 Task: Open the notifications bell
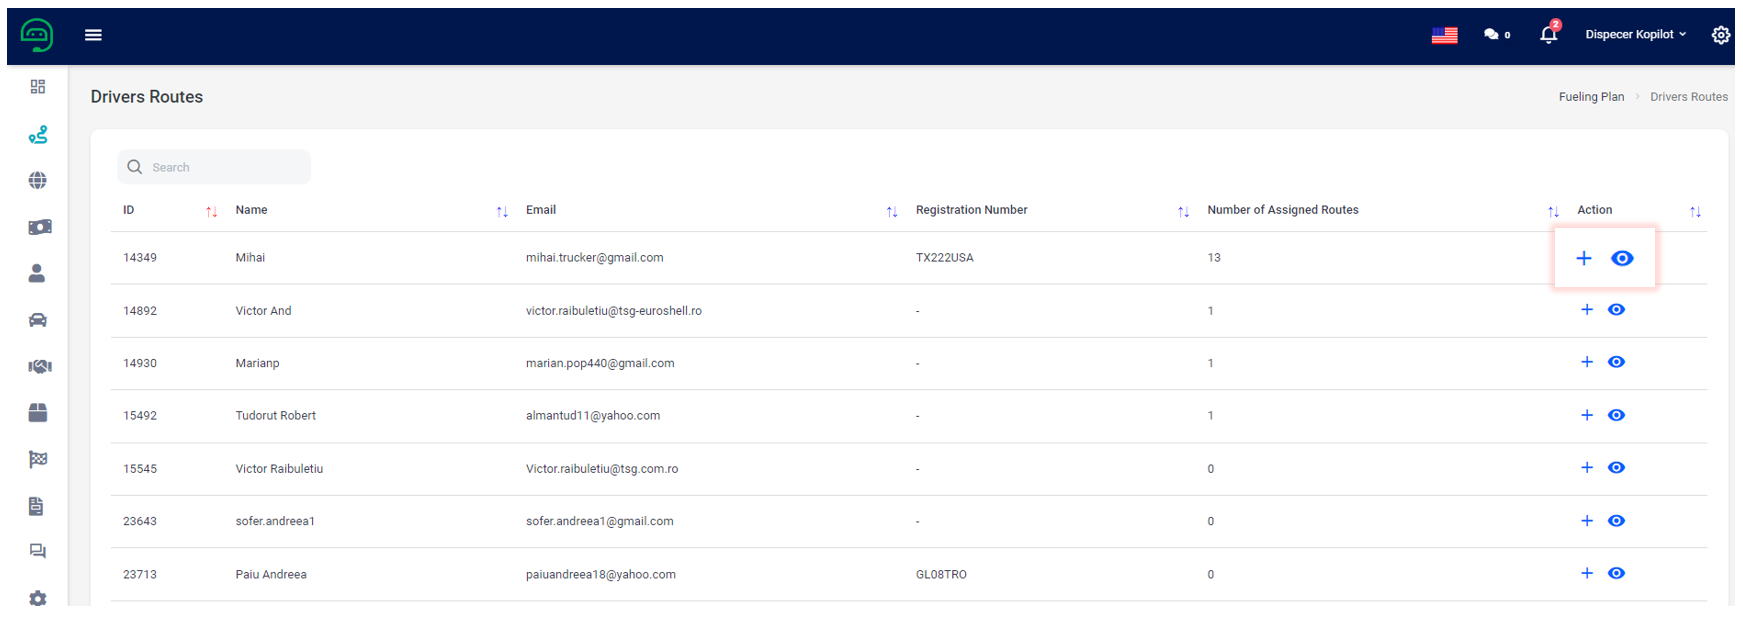[x=1549, y=34]
